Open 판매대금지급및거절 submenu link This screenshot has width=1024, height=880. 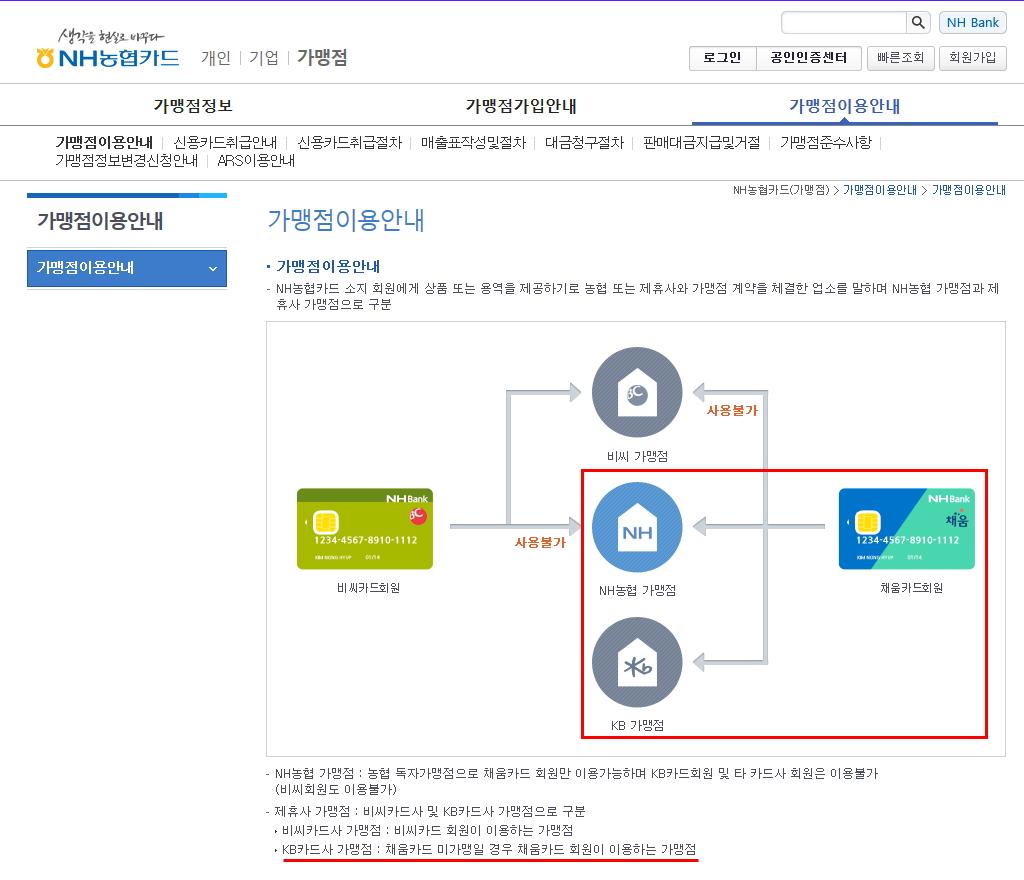pos(701,142)
